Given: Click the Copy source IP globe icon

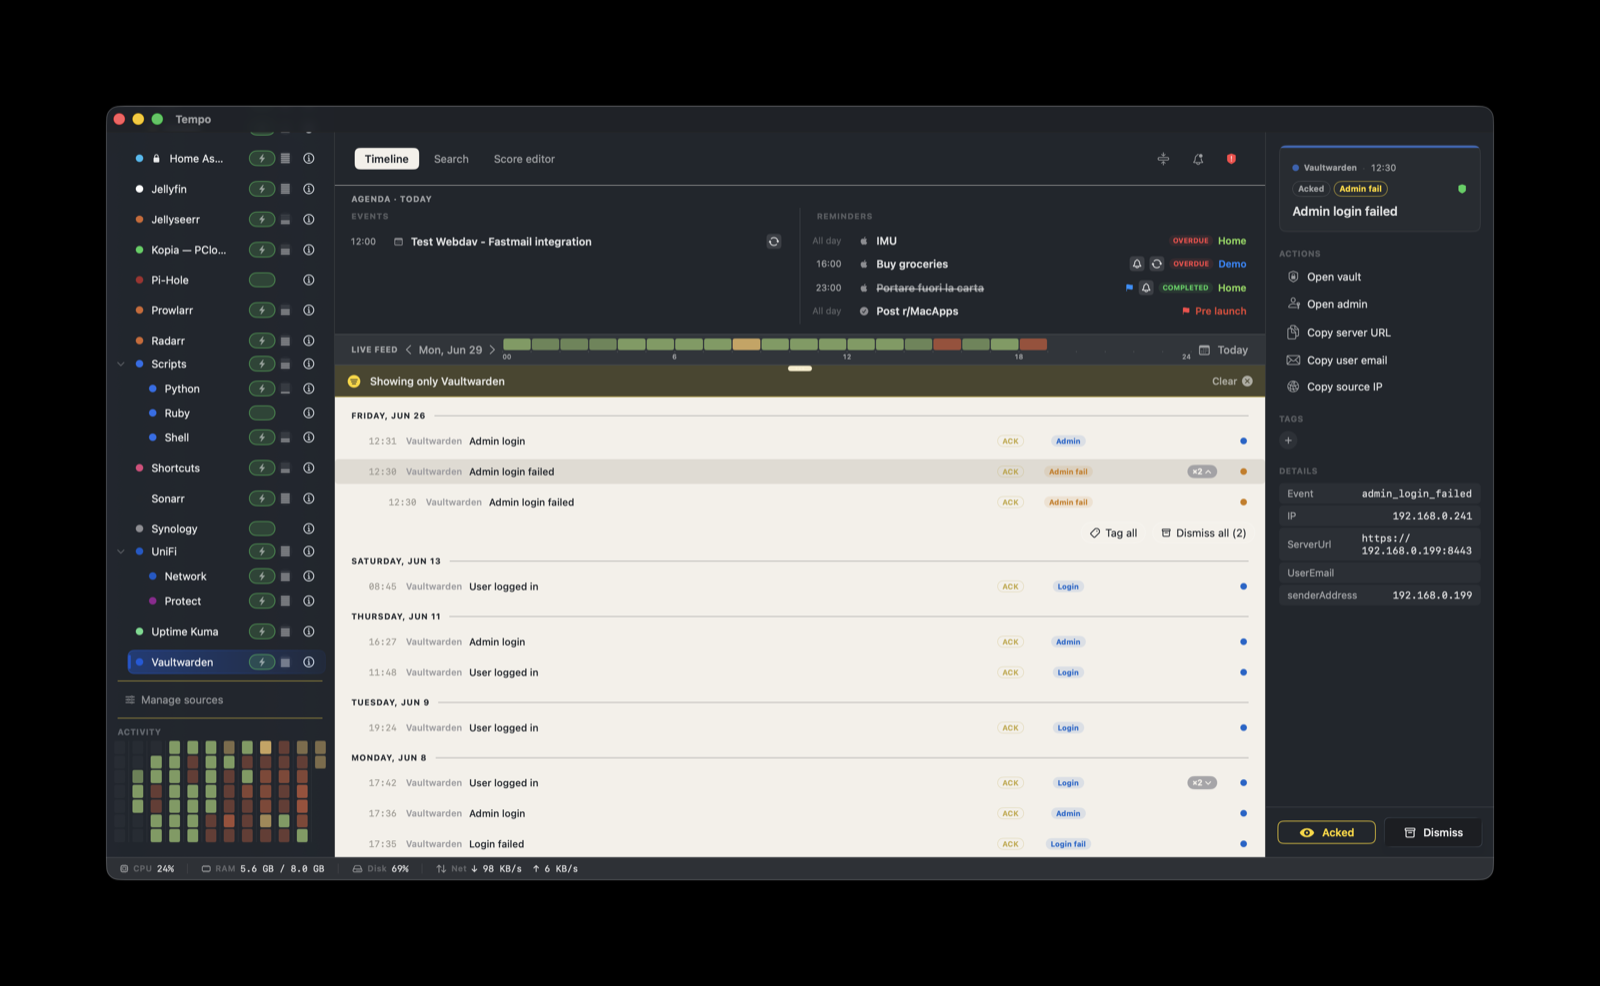Looking at the screenshot, I should click(1293, 387).
